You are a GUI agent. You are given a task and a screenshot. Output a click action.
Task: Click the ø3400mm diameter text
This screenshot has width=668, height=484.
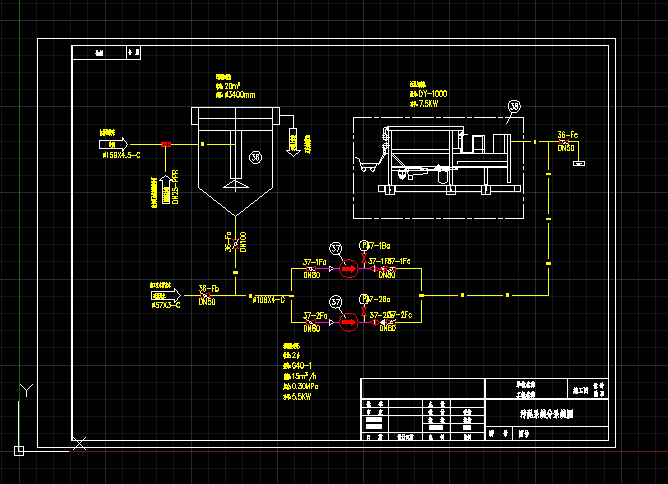coord(239,95)
